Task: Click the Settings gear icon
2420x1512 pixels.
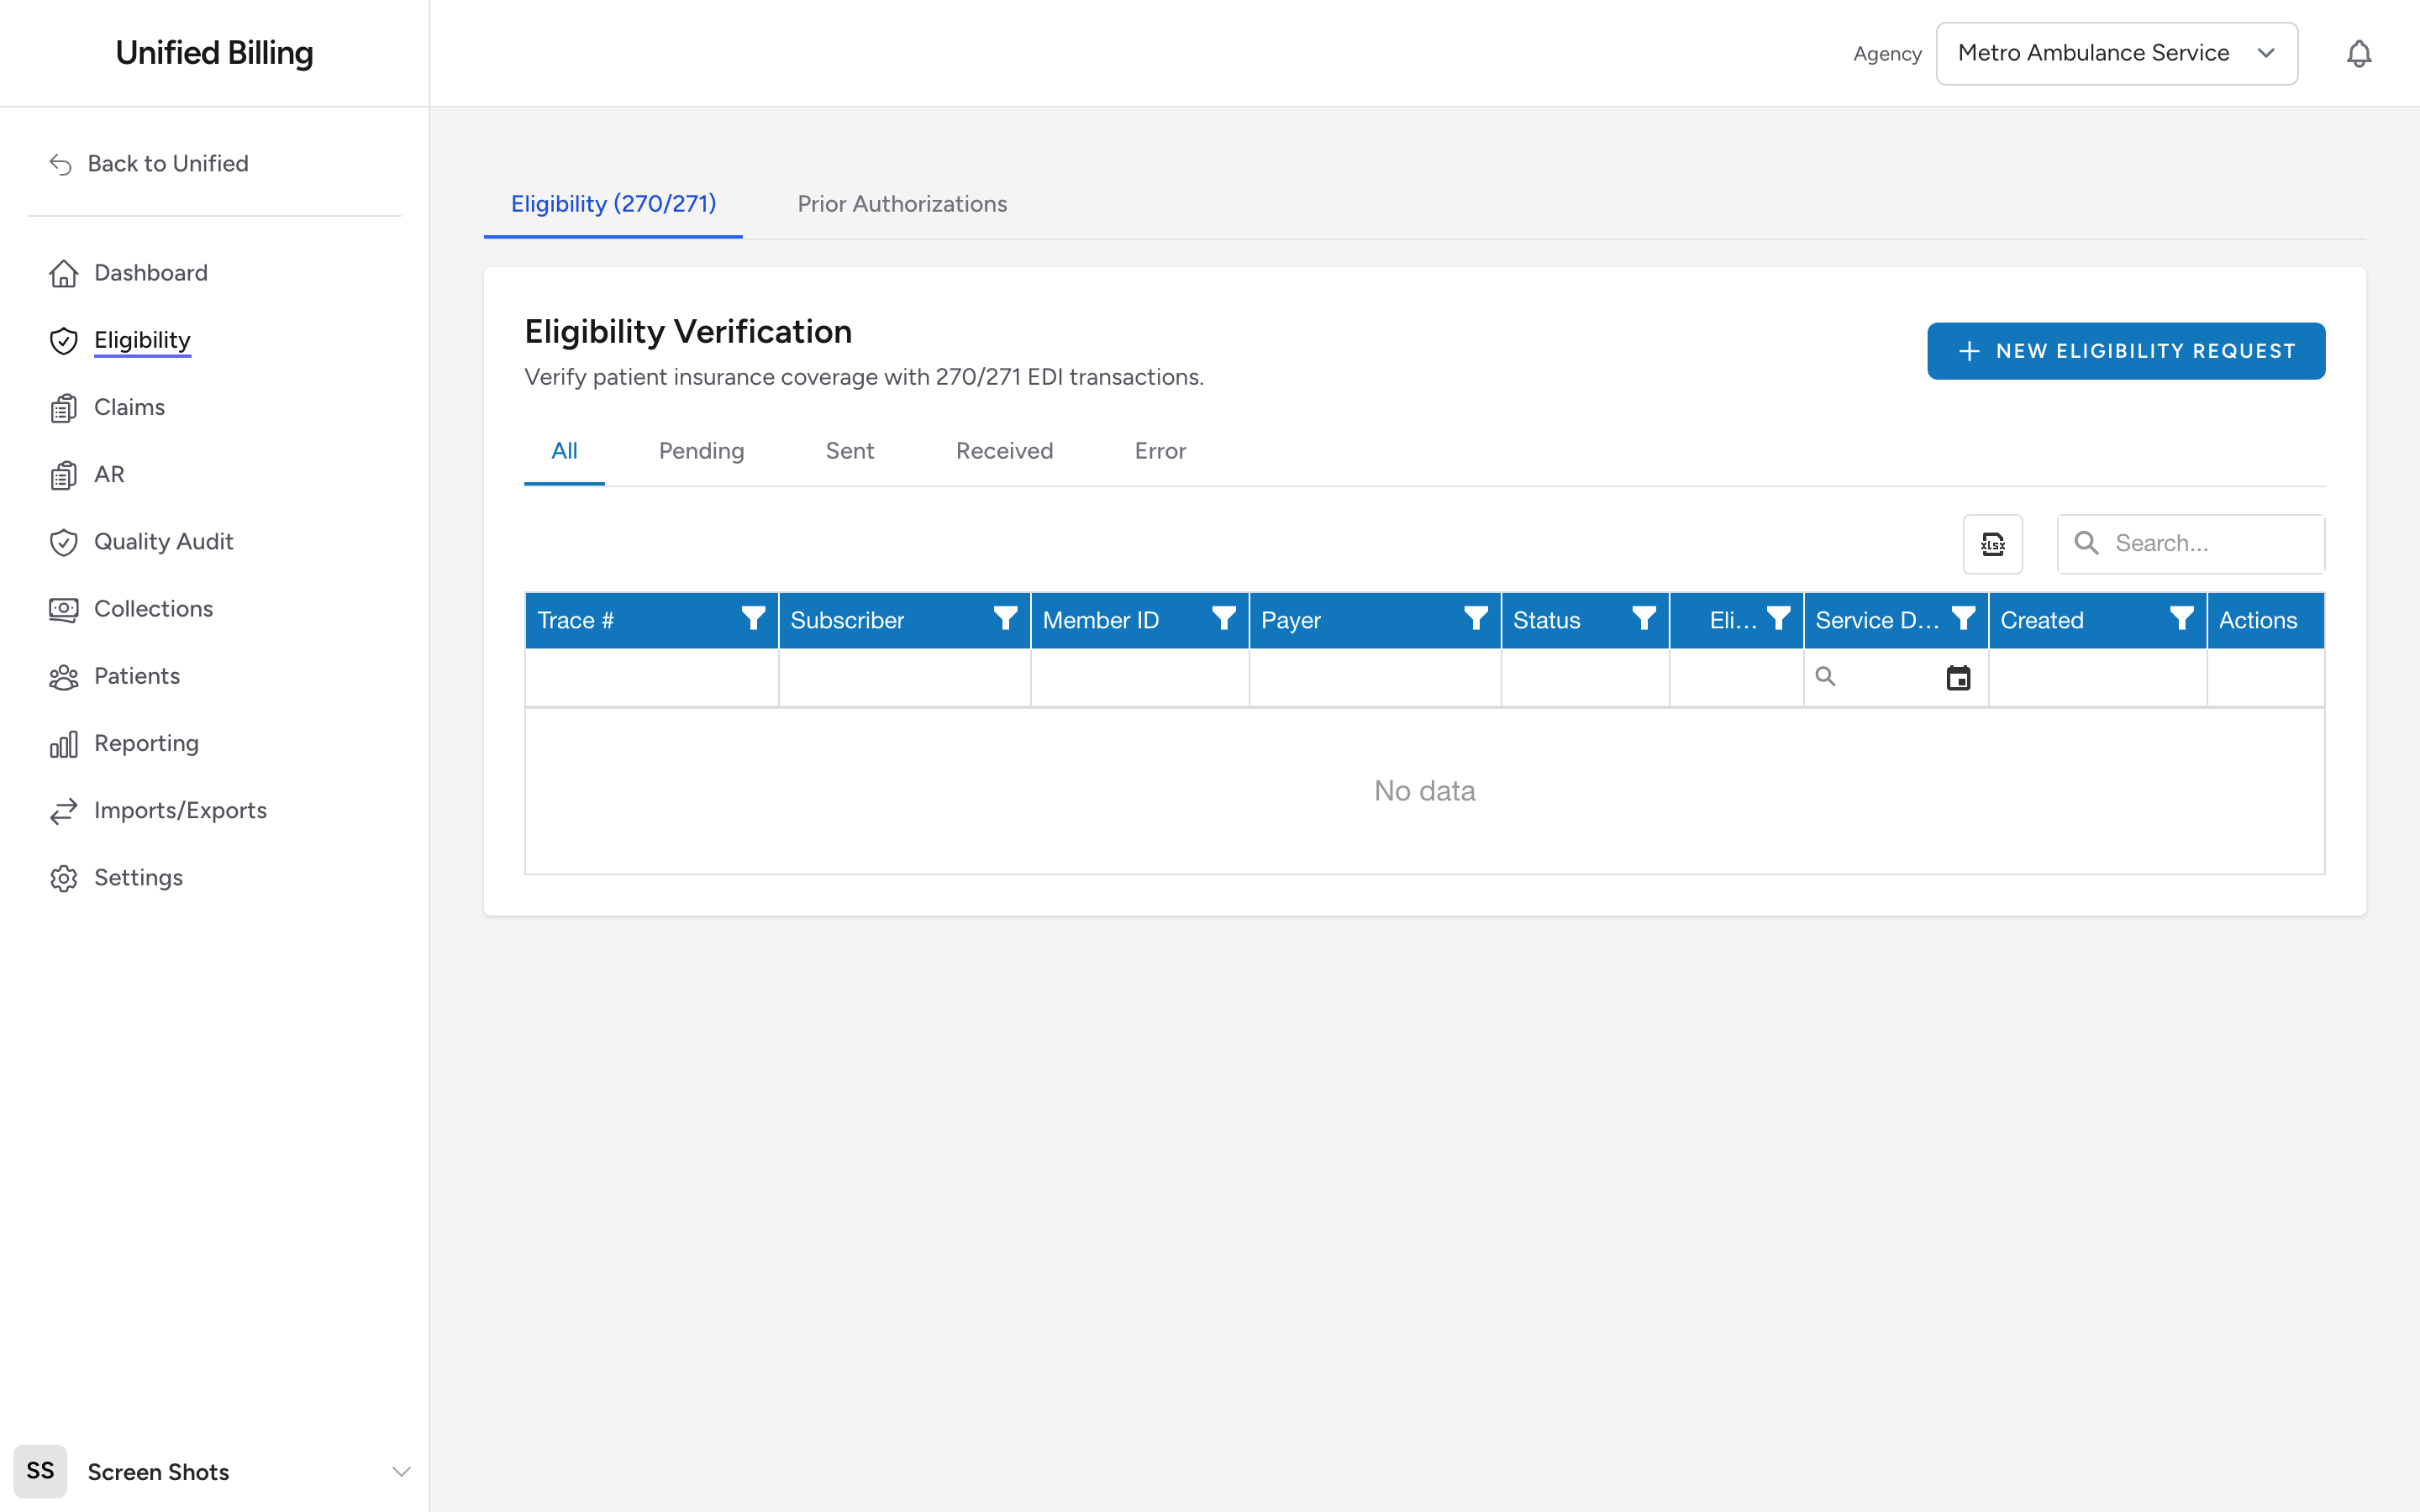Action: (64, 878)
